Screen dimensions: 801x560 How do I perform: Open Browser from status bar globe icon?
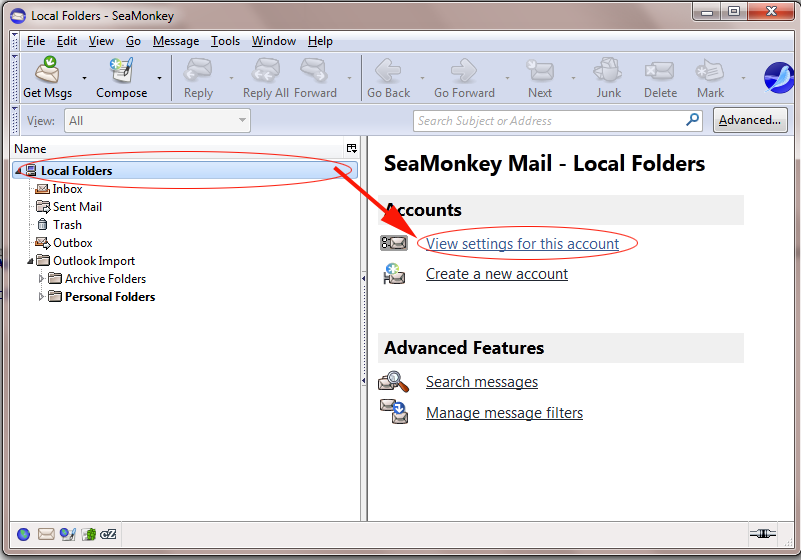coord(23,534)
